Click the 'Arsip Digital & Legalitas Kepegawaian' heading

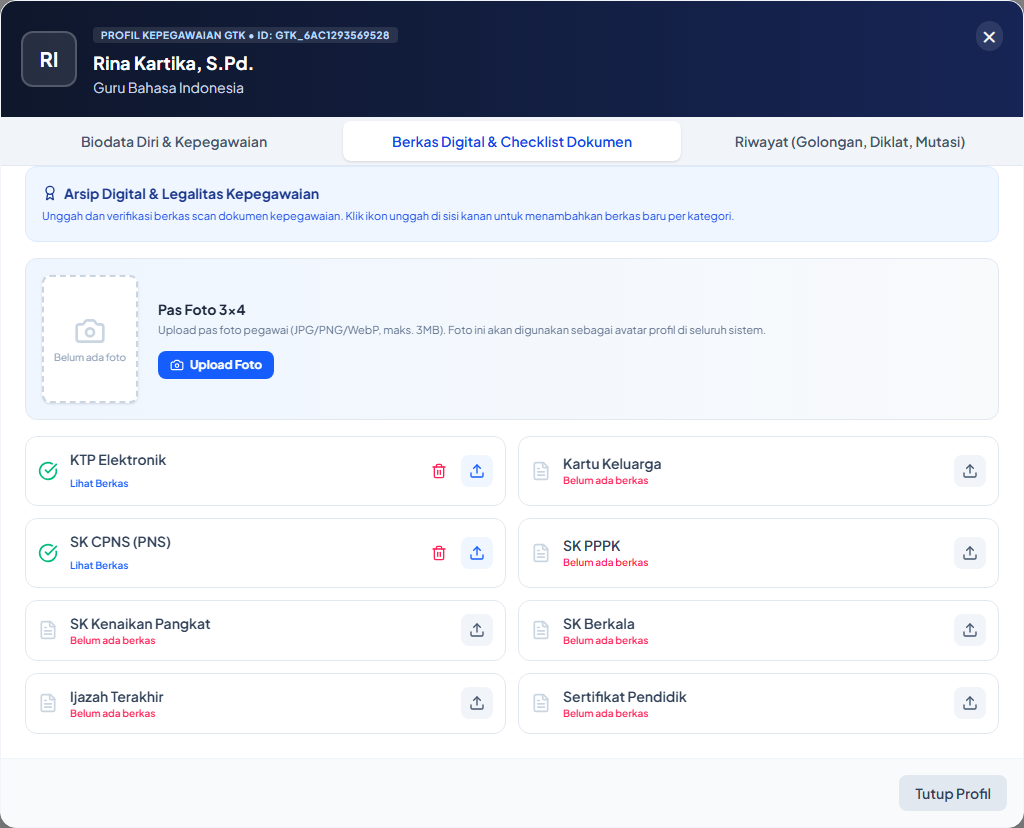click(191, 194)
